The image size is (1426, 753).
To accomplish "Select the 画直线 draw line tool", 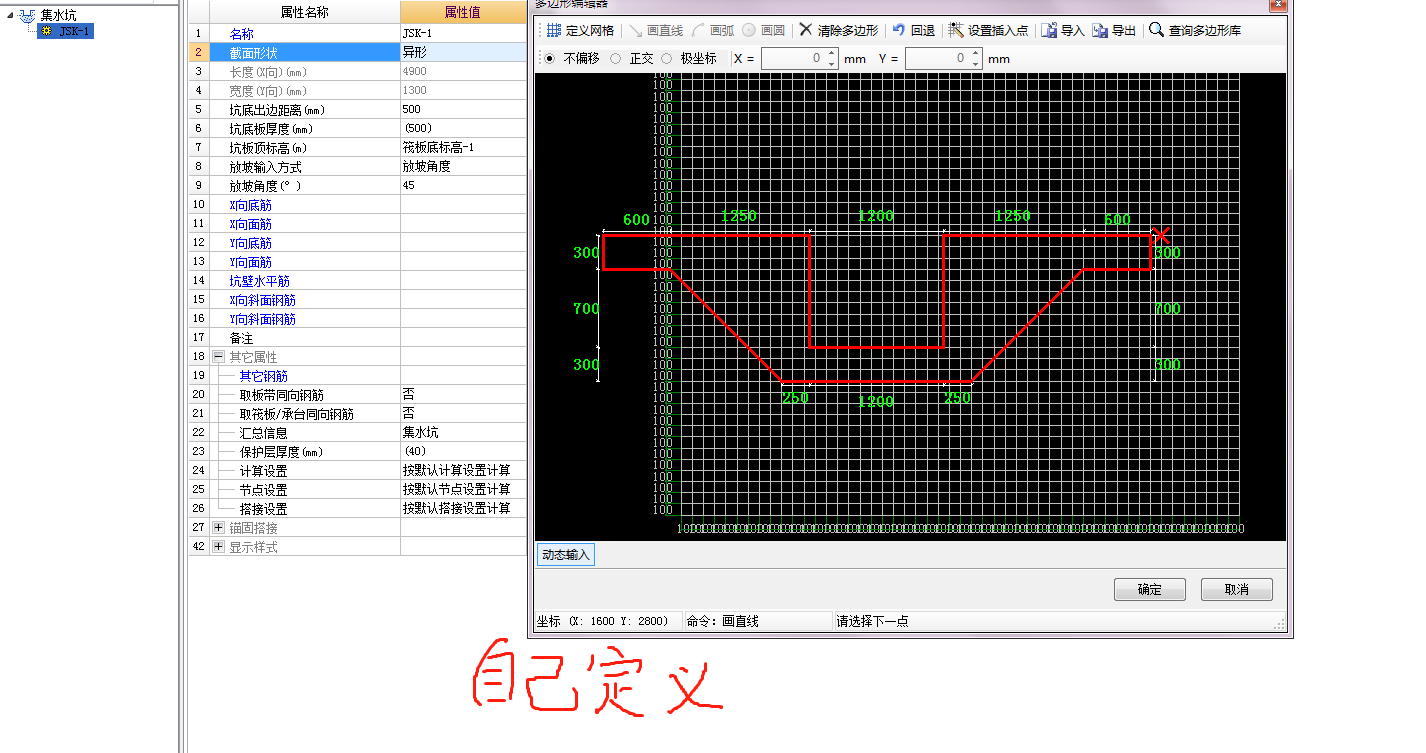I will pyautogui.click(x=655, y=31).
